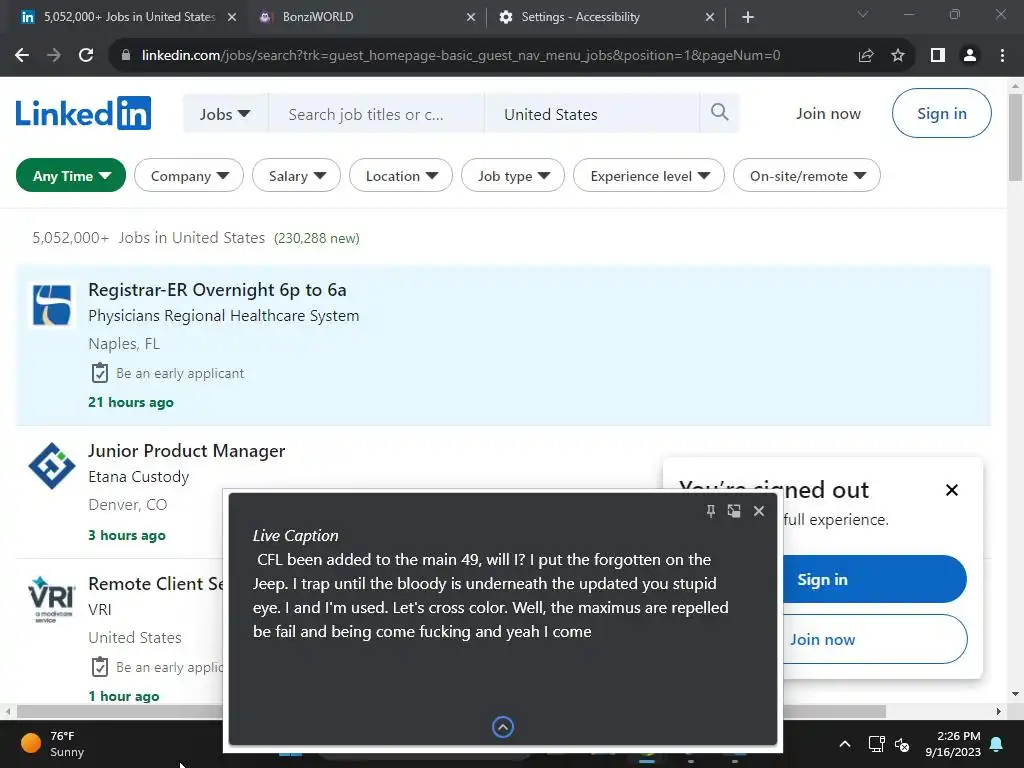This screenshot has height=768, width=1024.
Task: Open the Remote Client job listing
Action: (155, 583)
